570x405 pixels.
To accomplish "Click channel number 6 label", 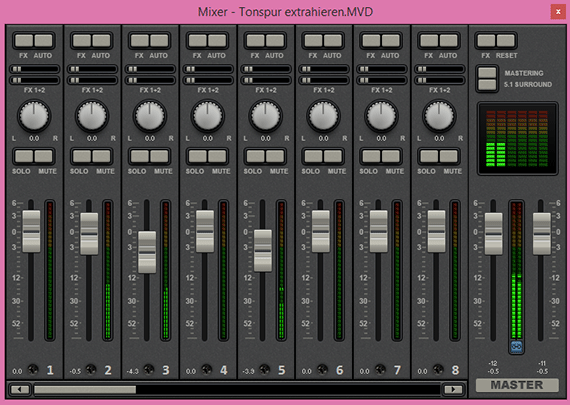I will click(340, 370).
